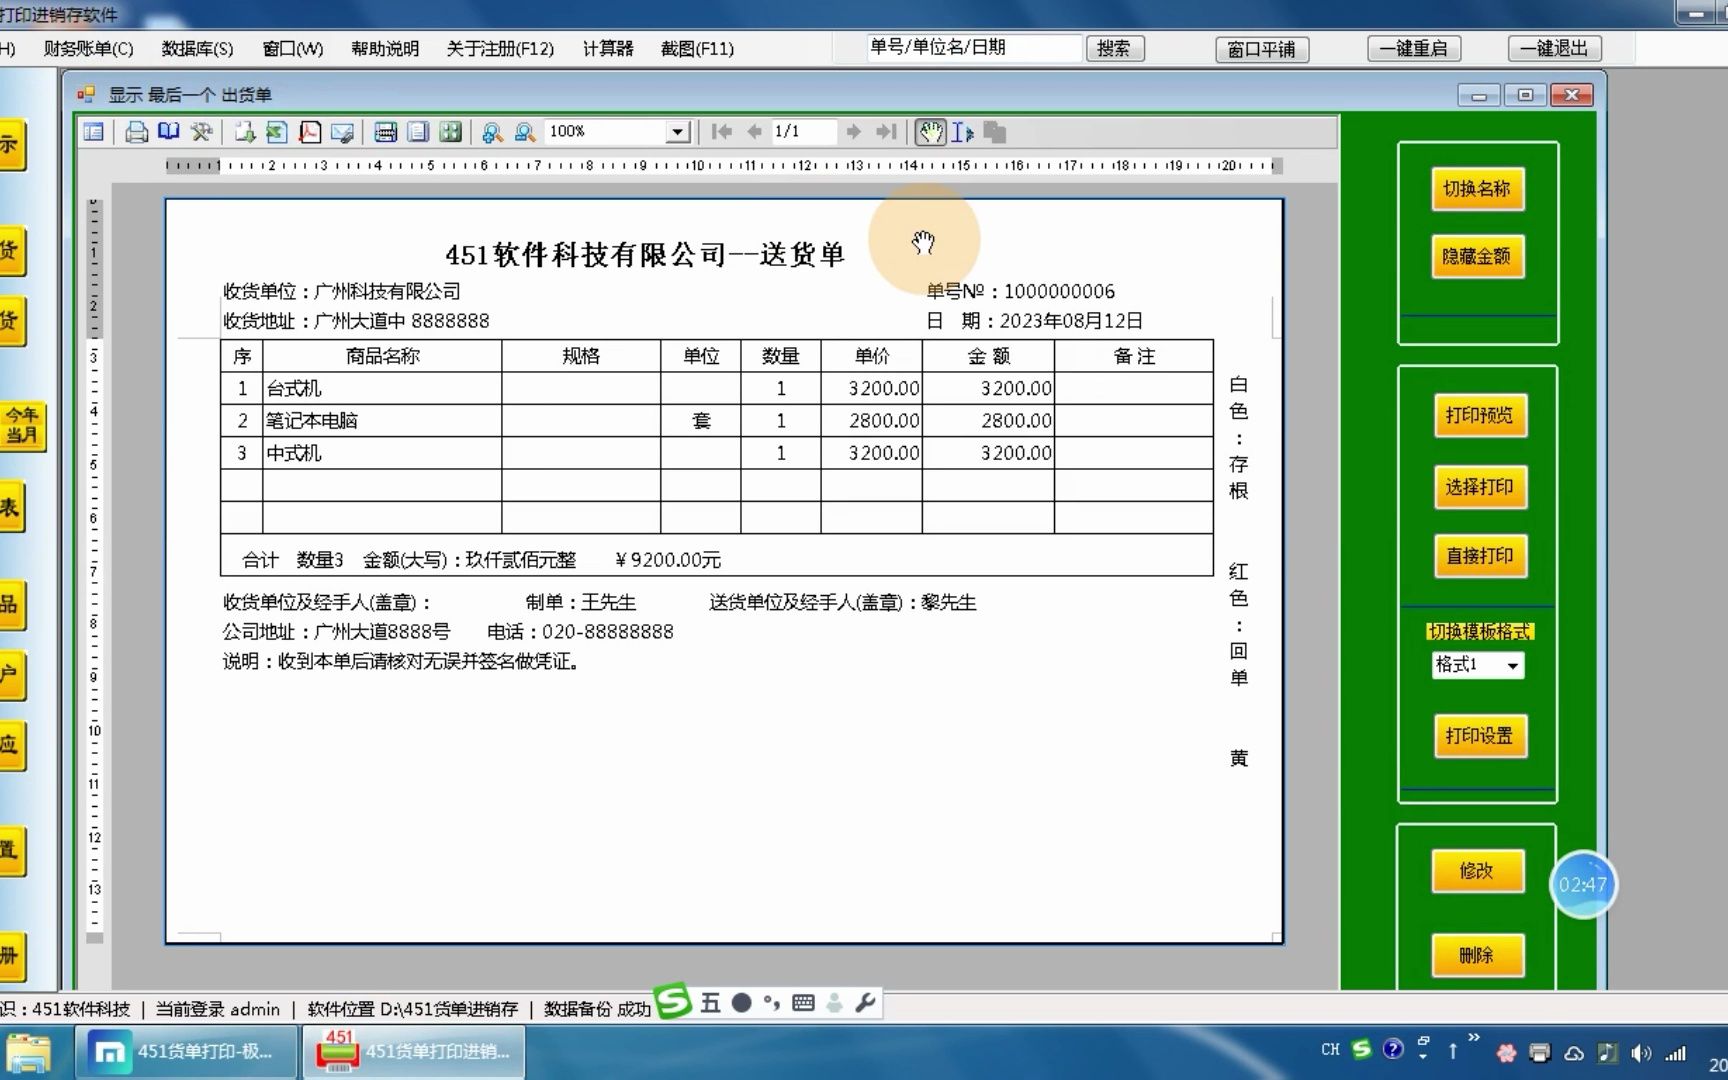1728x1080 pixels.
Task: Click inside the 单号/单位名/日期 search field
Action: pos(970,46)
